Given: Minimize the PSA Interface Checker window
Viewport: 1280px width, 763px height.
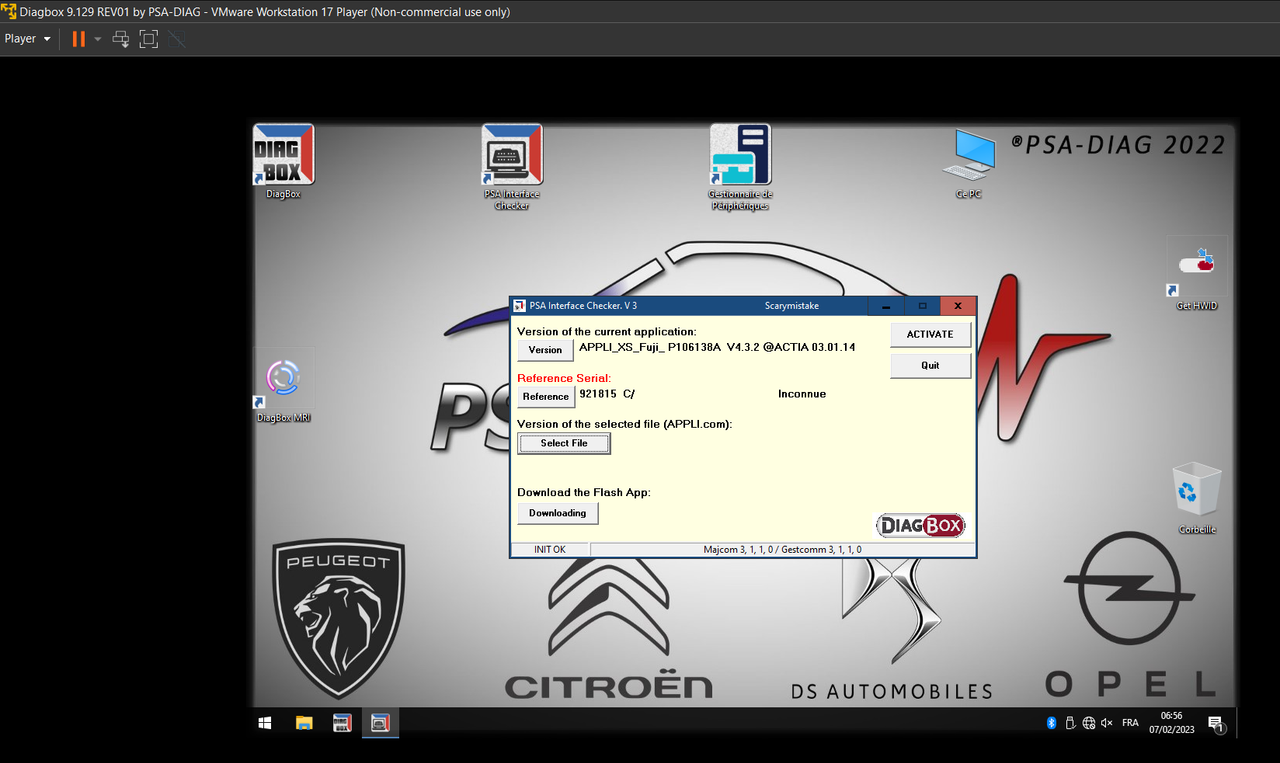Looking at the screenshot, I should (886, 306).
